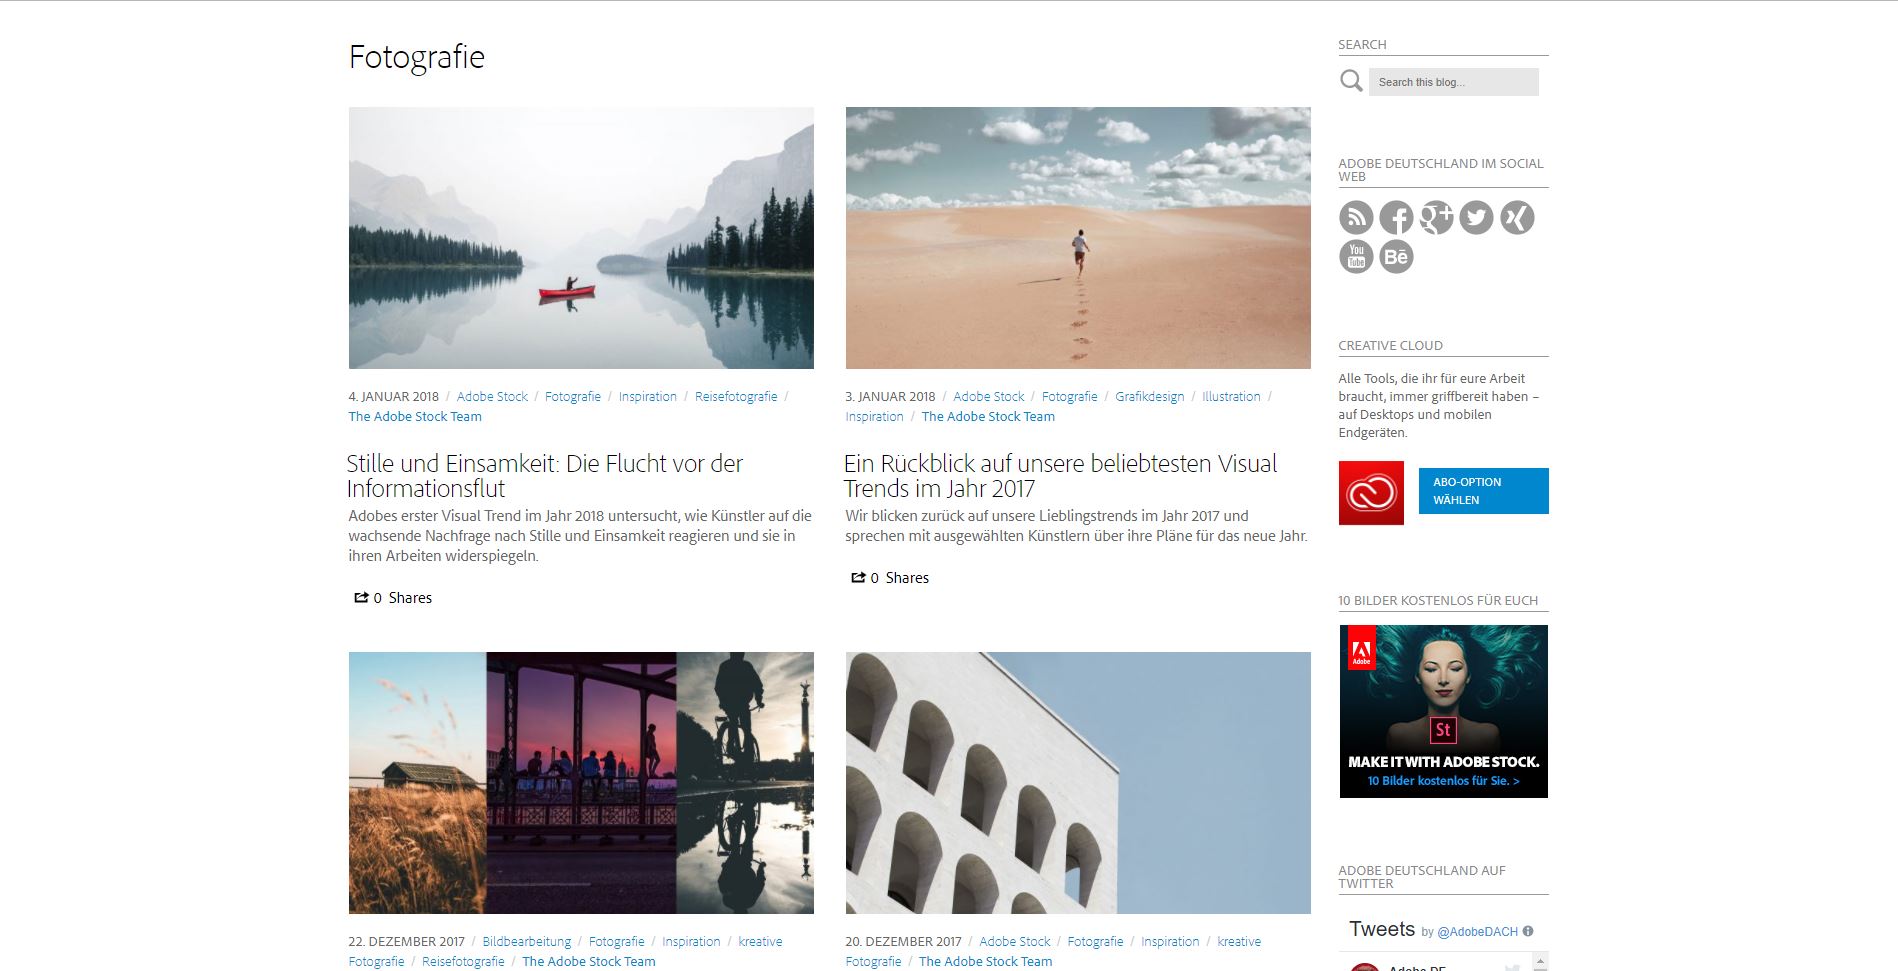Click Reisefotografie tag on 22. Dezember post
The width and height of the screenshot is (1898, 971).
click(463, 961)
